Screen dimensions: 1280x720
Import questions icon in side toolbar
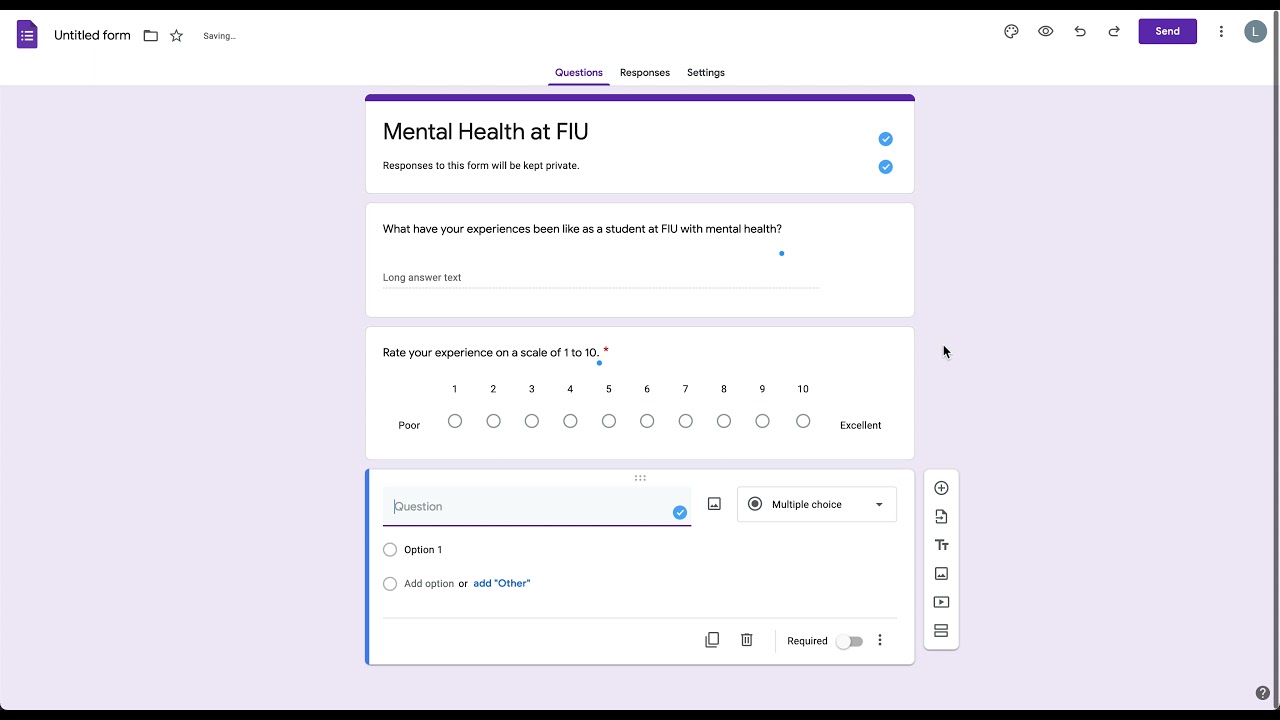(x=941, y=517)
